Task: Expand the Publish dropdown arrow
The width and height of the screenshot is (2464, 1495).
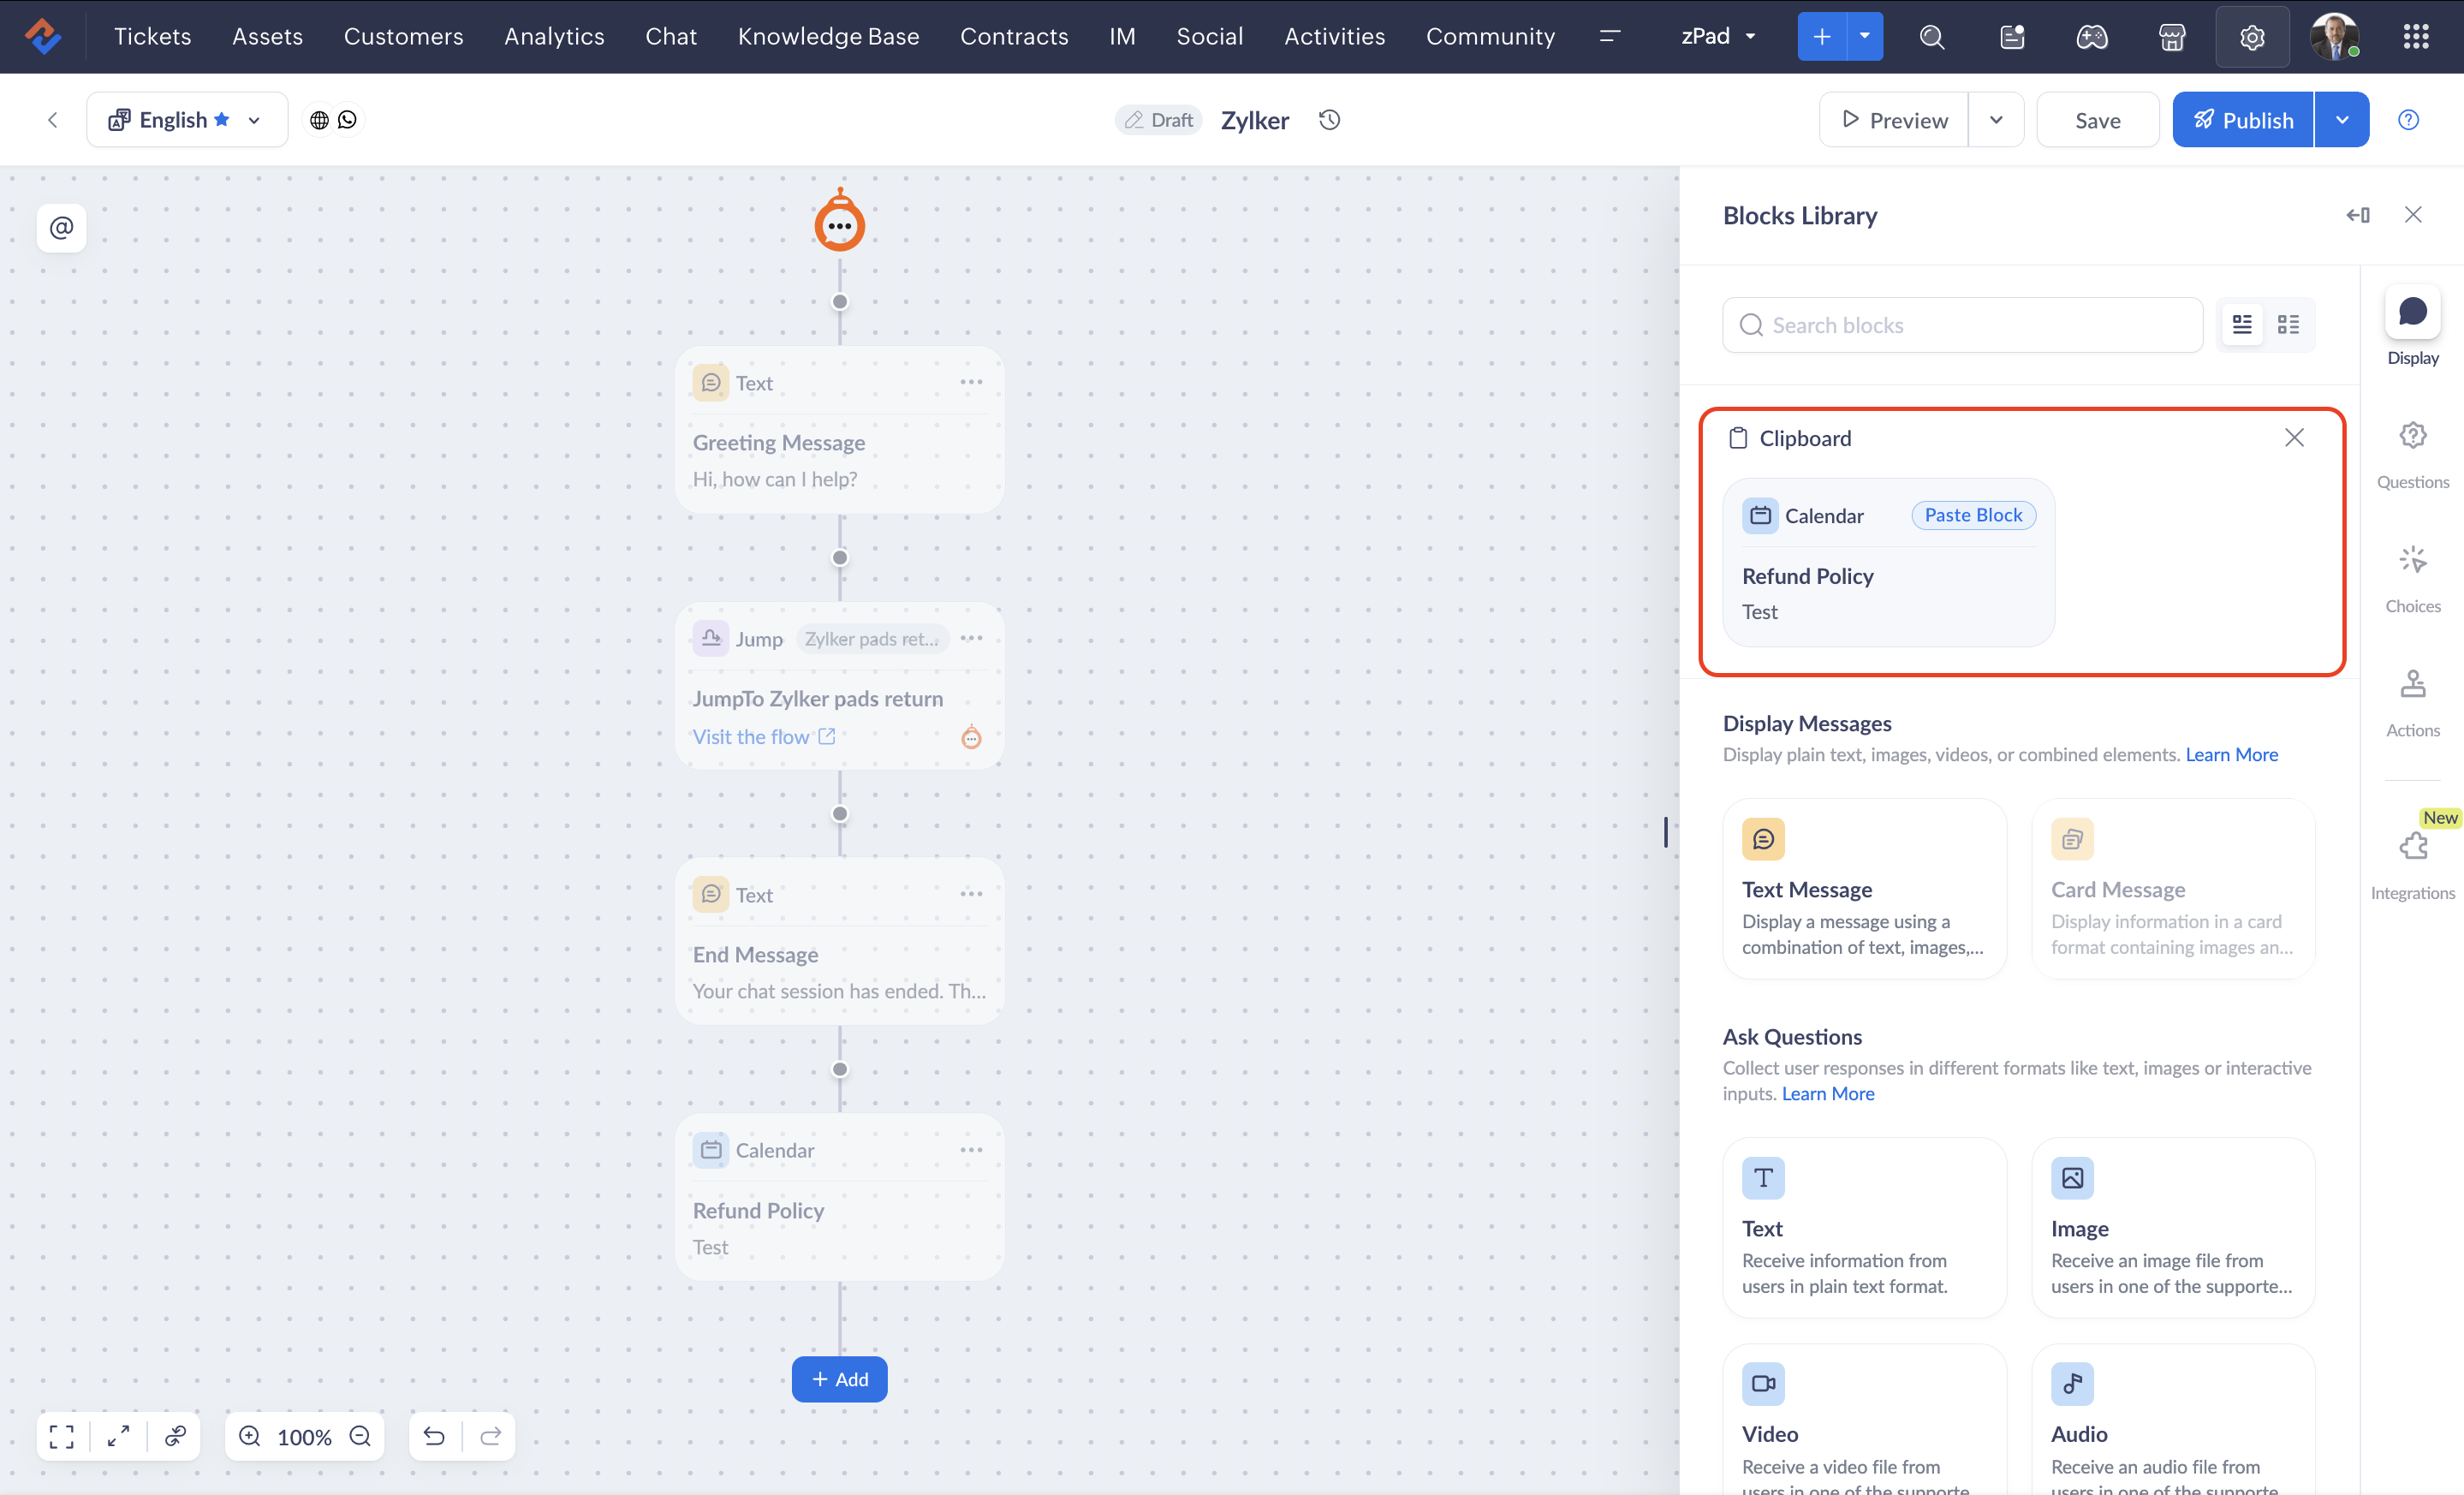Action: pyautogui.click(x=2341, y=120)
